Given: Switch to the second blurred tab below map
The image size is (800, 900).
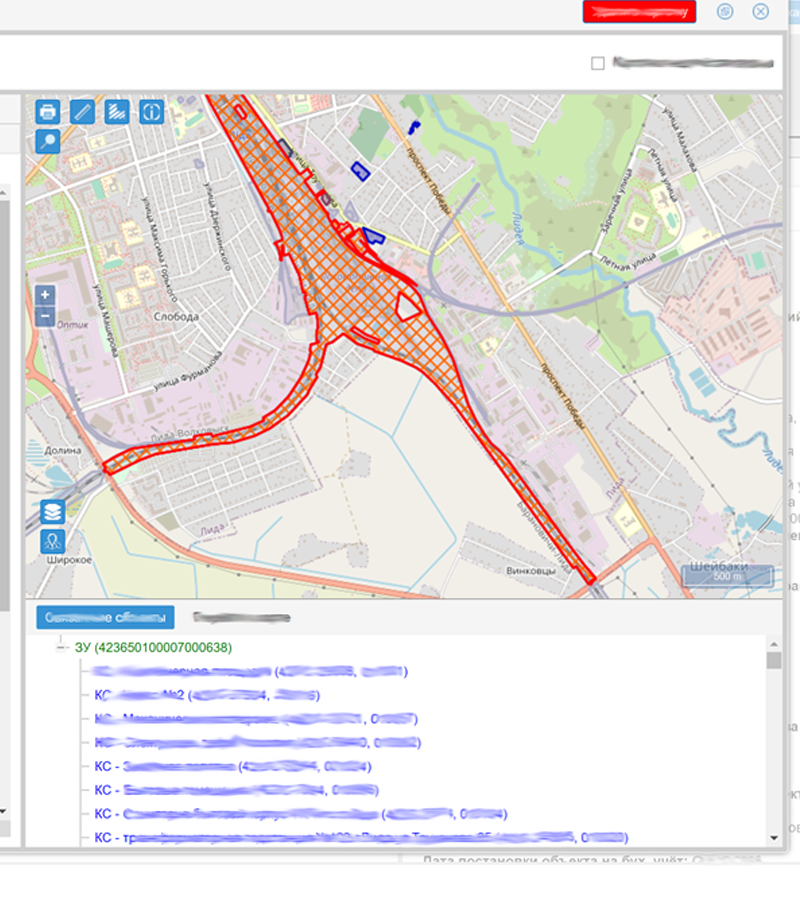Looking at the screenshot, I should pyautogui.click(x=241, y=617).
